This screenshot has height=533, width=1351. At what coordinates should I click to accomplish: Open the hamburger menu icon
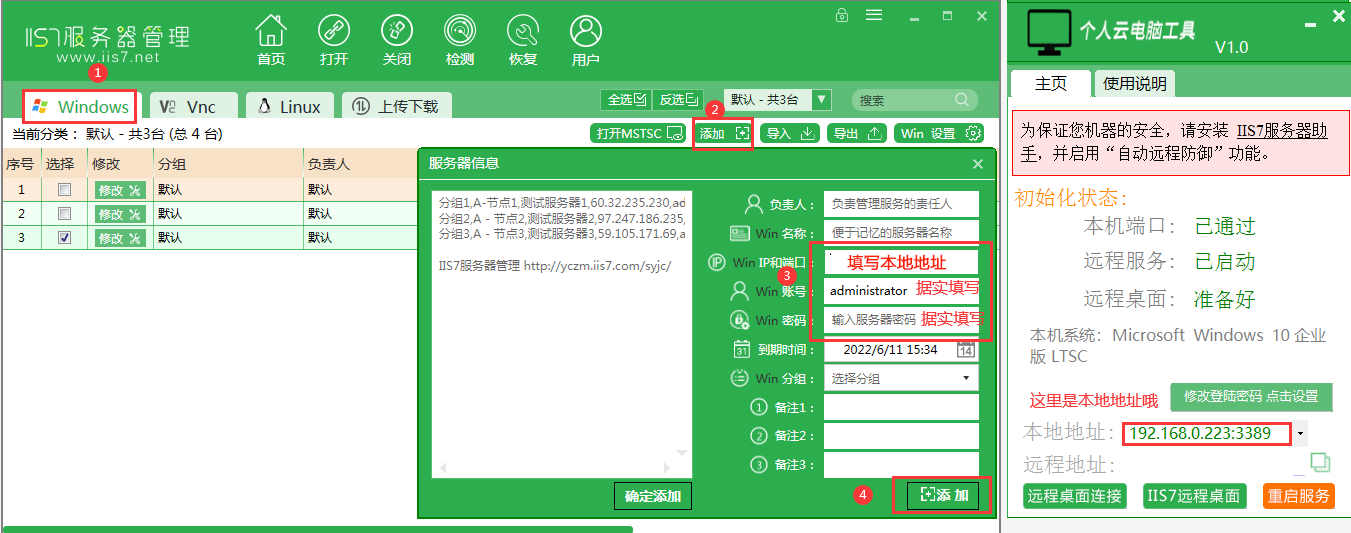point(874,14)
